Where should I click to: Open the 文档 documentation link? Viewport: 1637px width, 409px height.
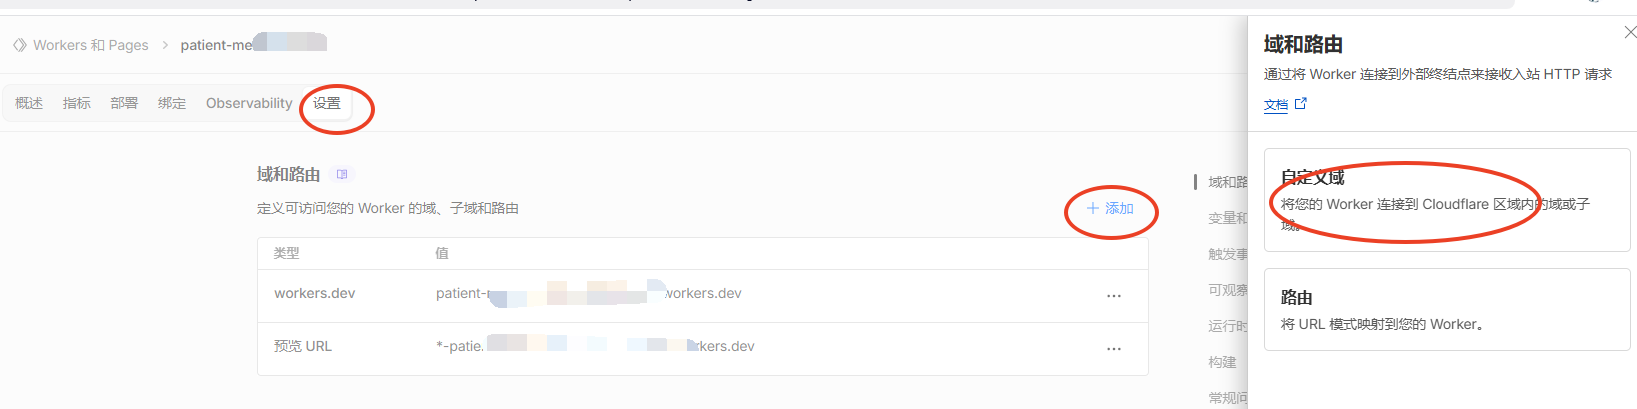[1275, 105]
